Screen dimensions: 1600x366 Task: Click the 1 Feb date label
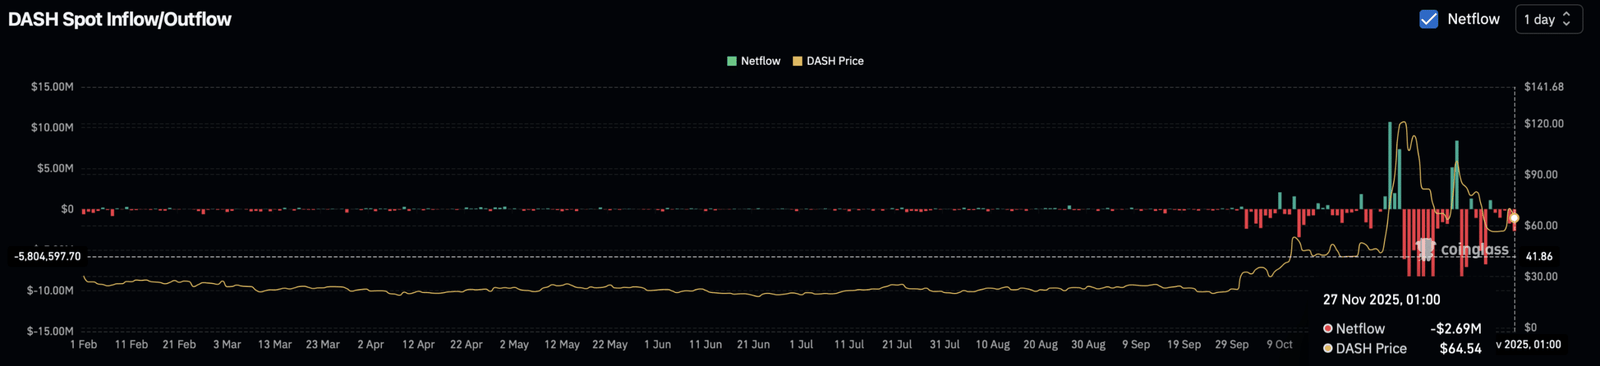(x=84, y=344)
